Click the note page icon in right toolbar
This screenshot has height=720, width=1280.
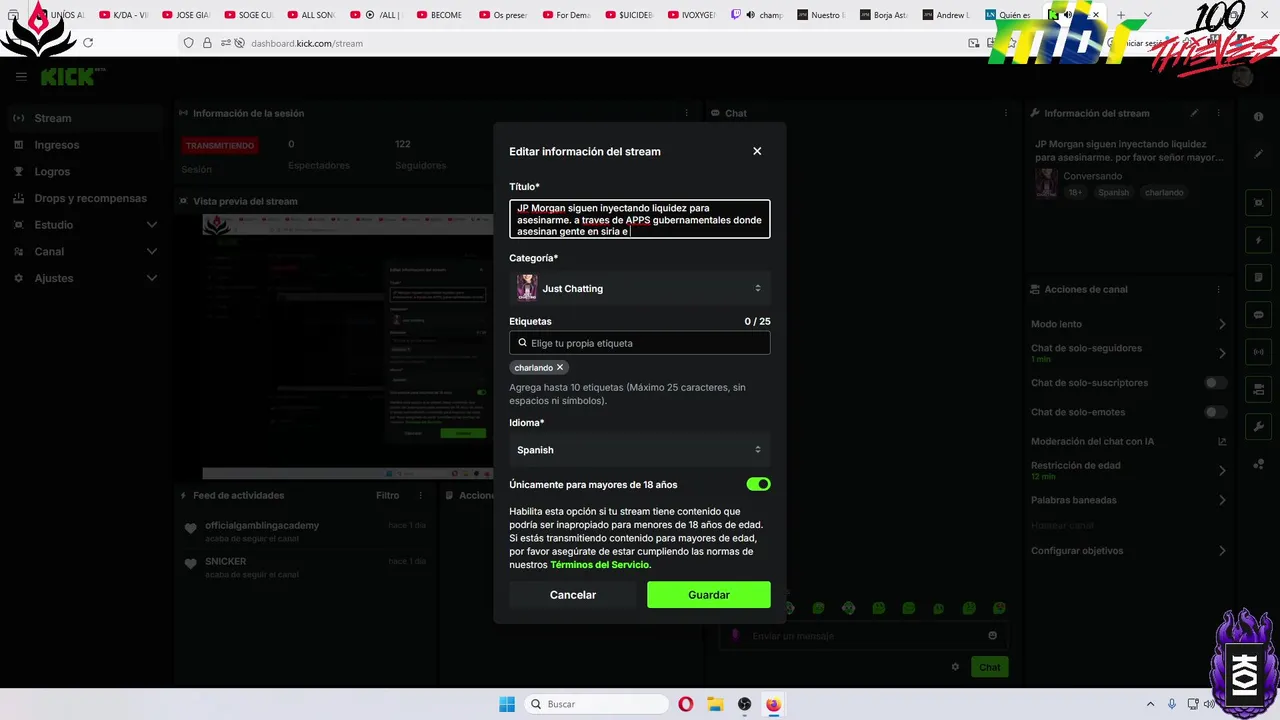point(1259,277)
